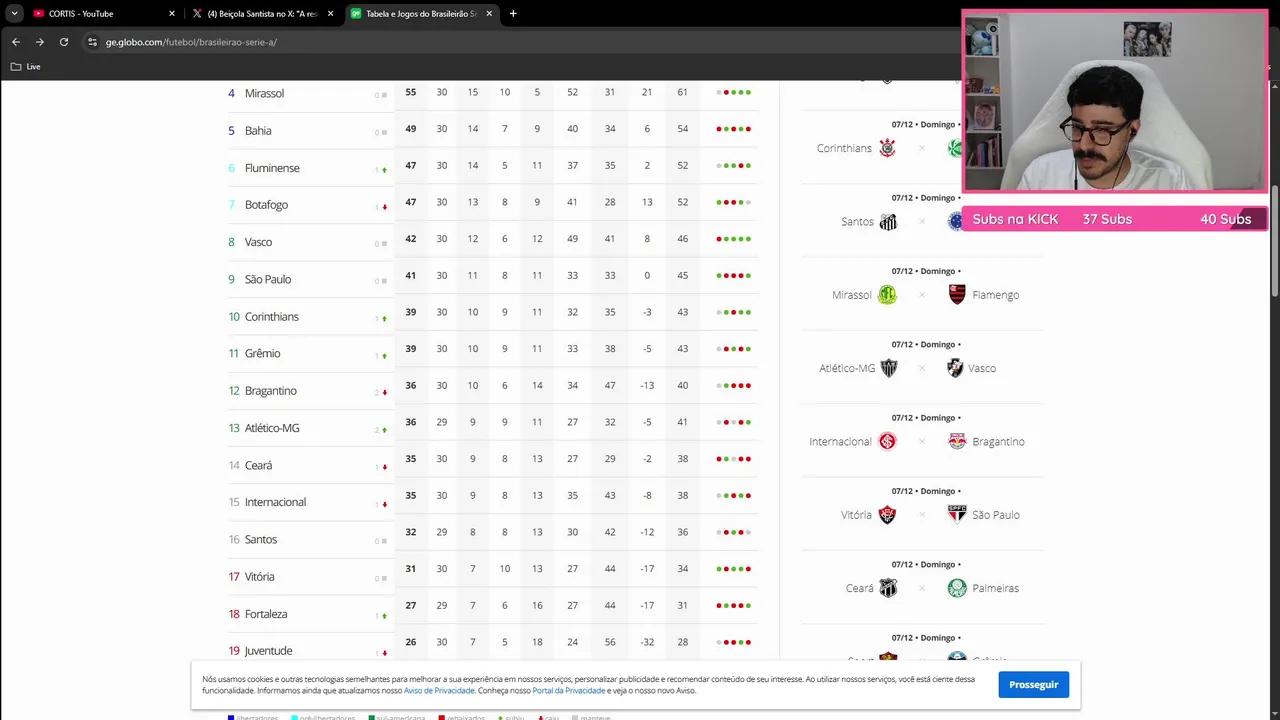Click Santos in the standings table
Viewport: 1280px width, 720px height.
pyautogui.click(x=261, y=540)
